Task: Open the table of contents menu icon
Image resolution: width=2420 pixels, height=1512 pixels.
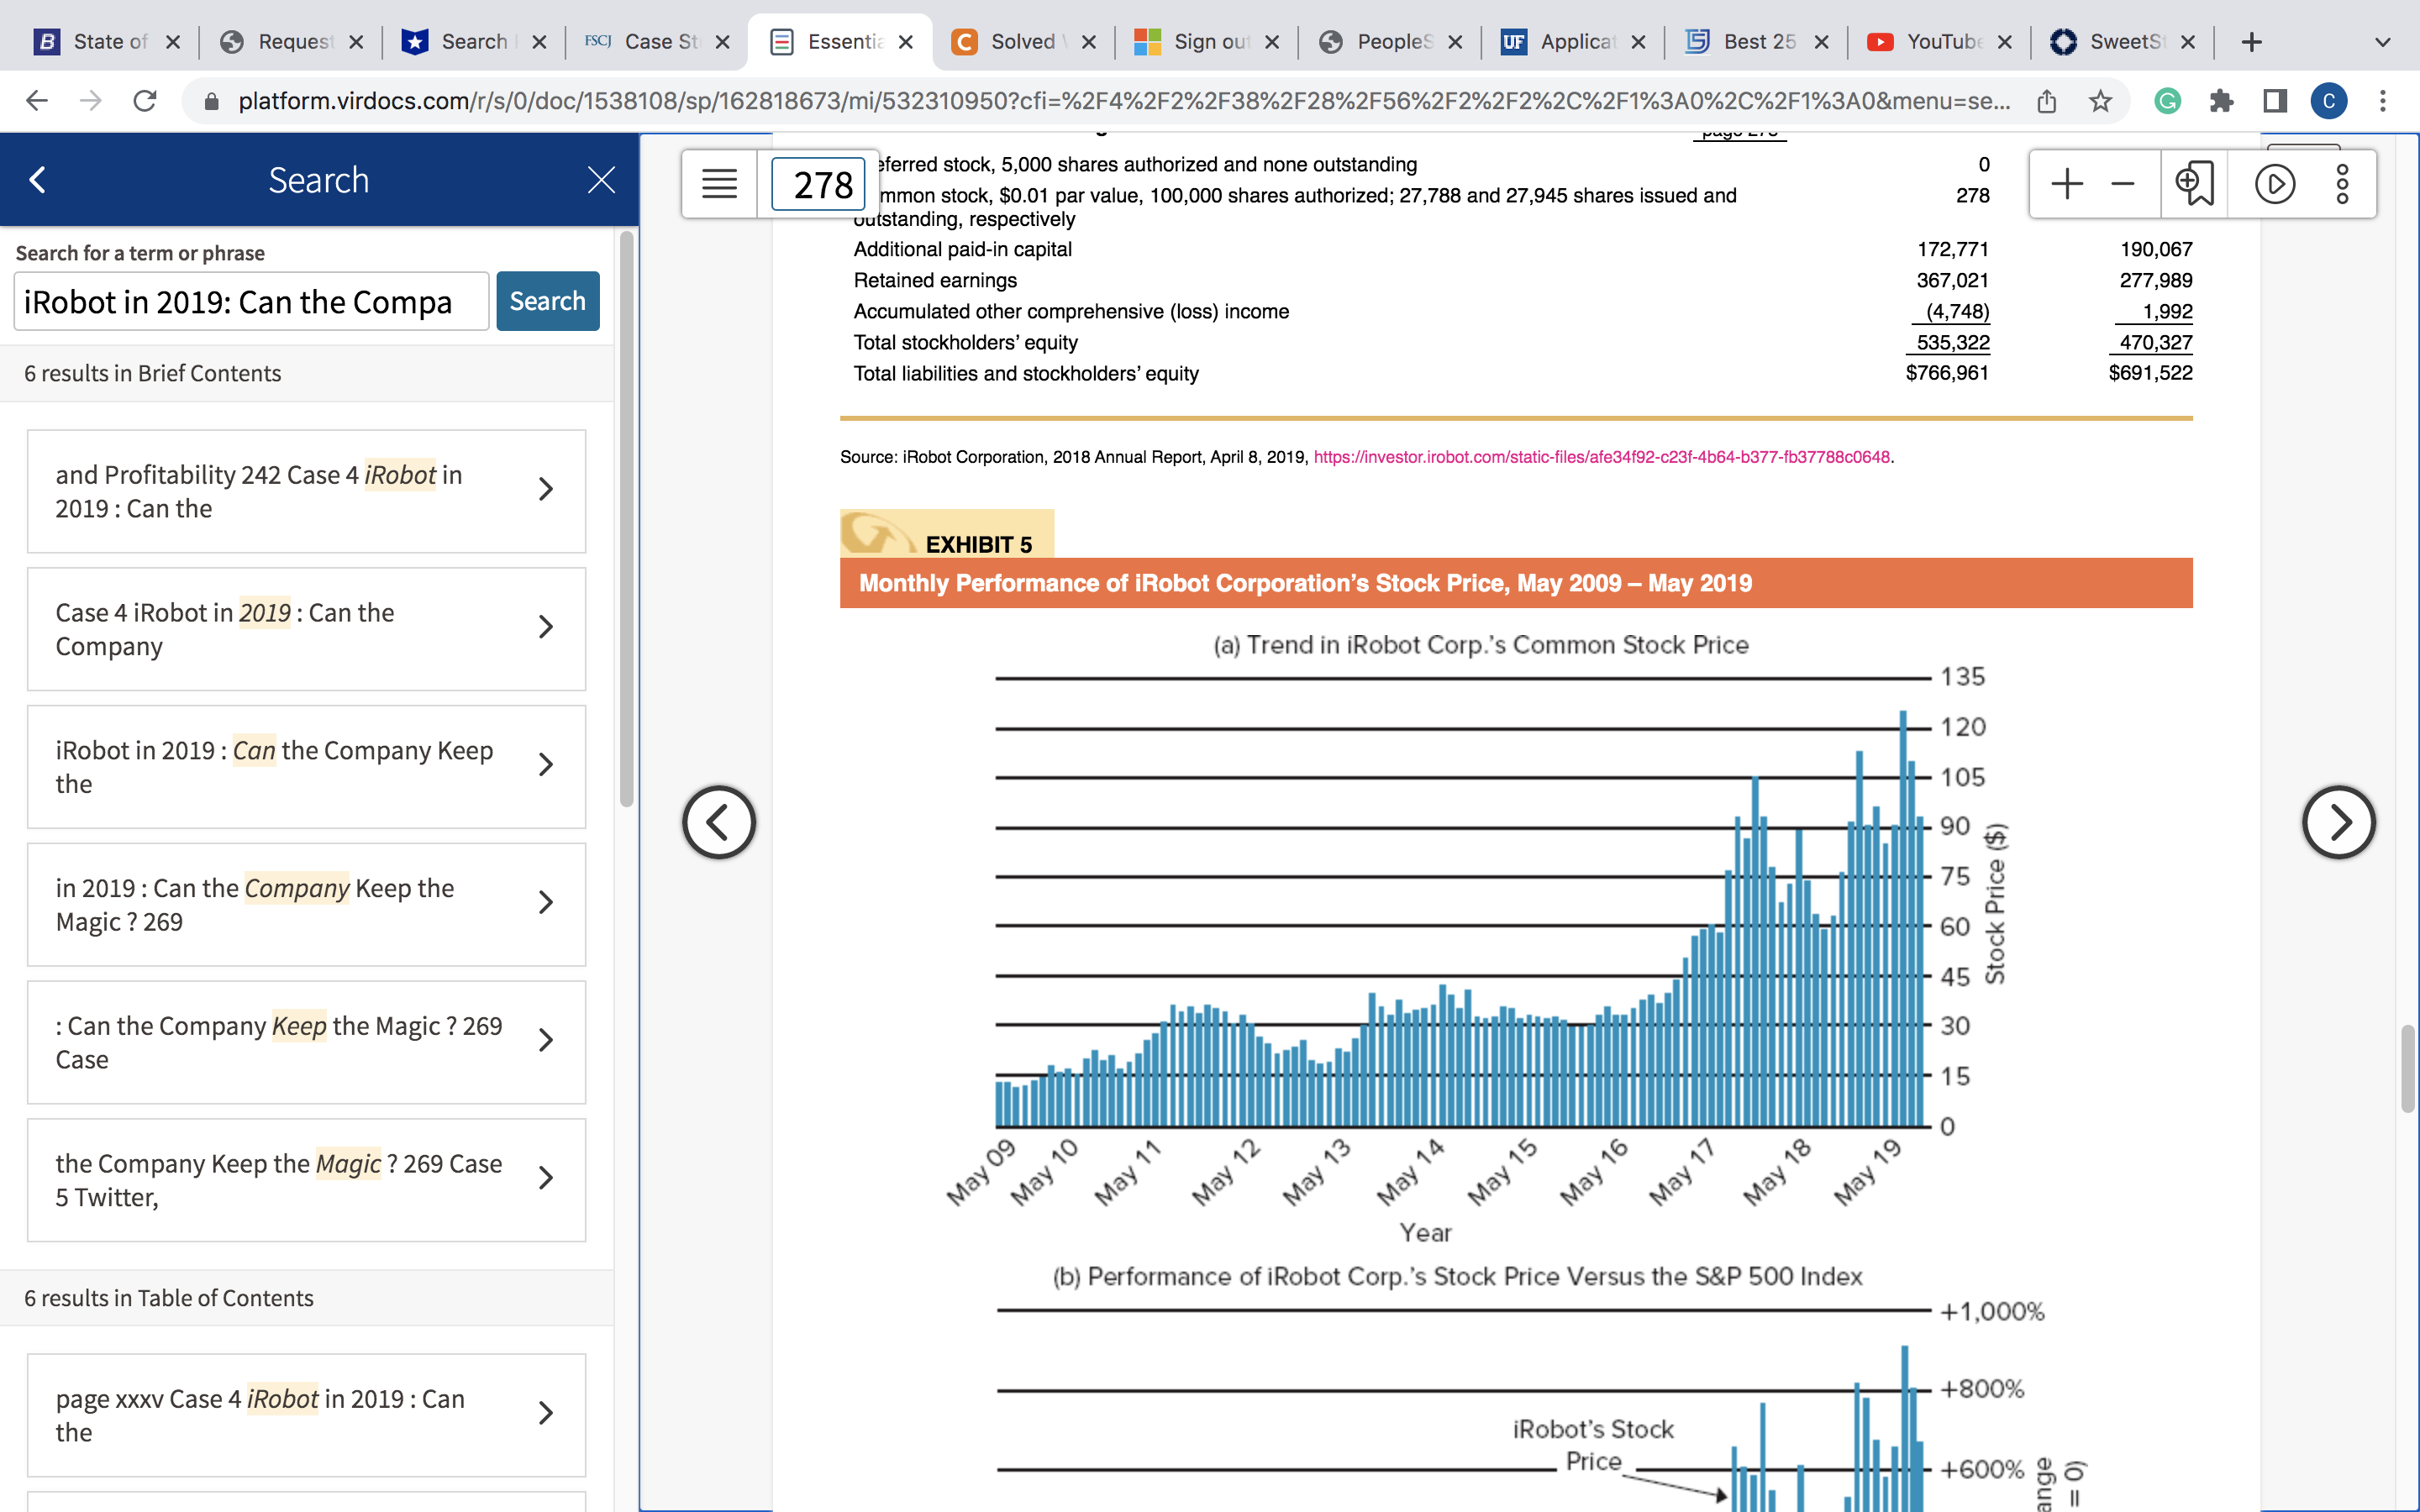Action: pyautogui.click(x=719, y=184)
